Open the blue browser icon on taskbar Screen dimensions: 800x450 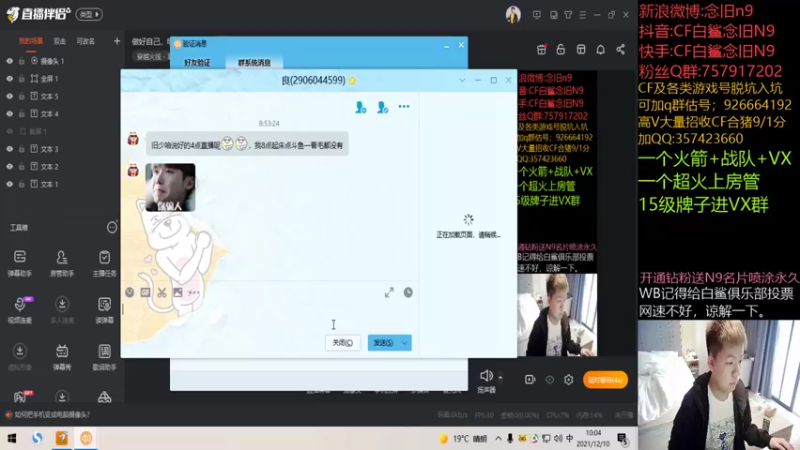click(x=37, y=438)
